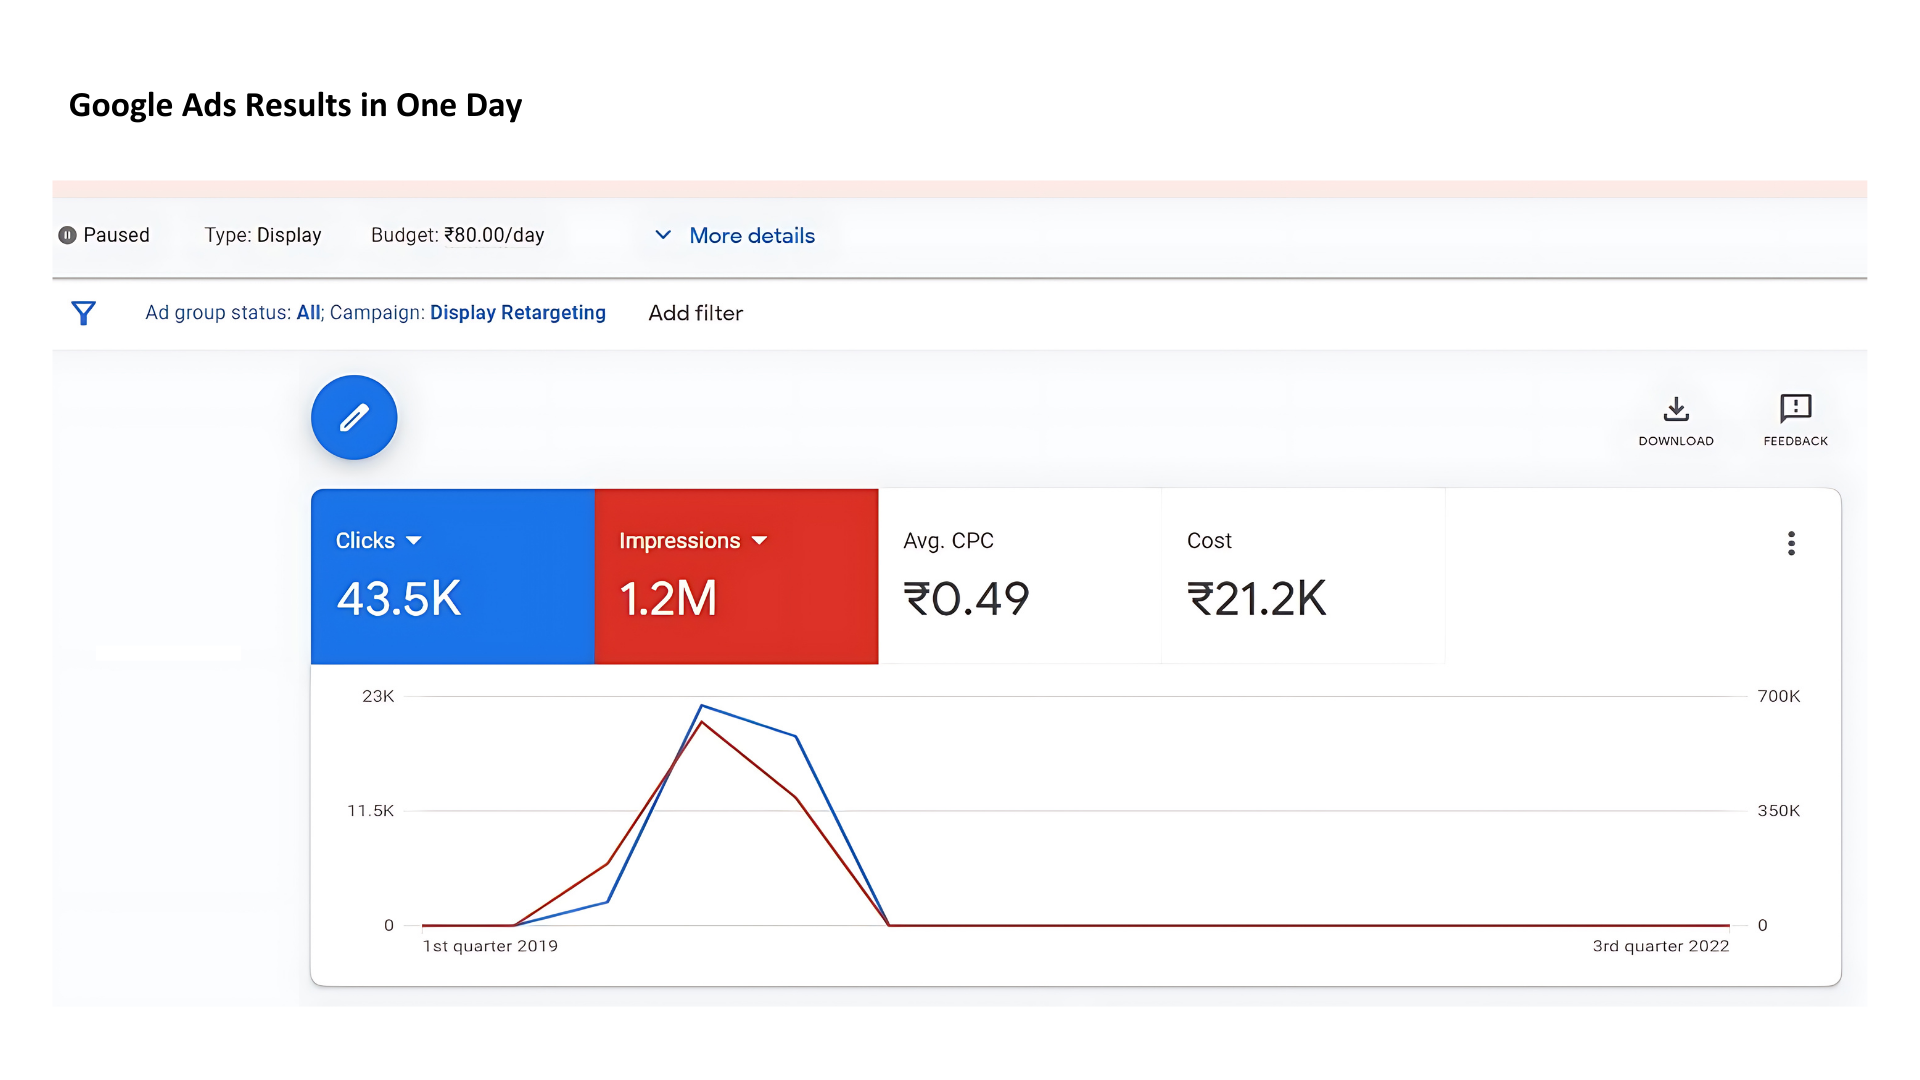Click the Ad group status All filter

pyautogui.click(x=308, y=313)
